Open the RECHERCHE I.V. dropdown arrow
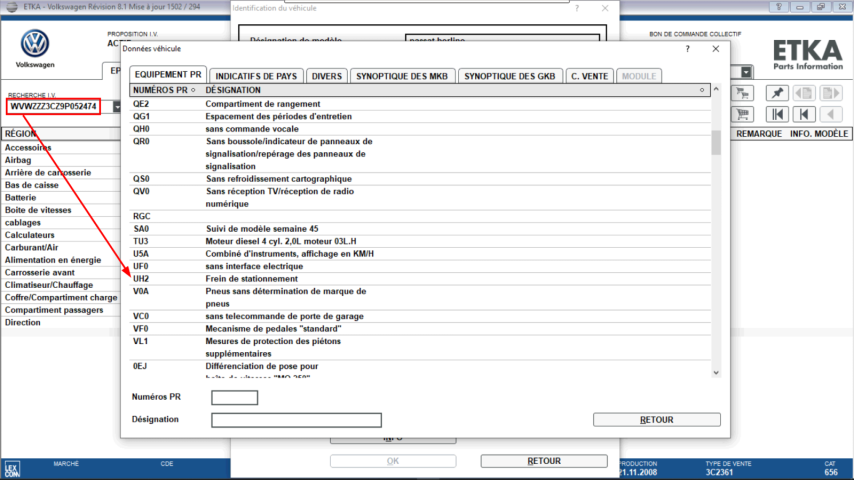 coord(117,107)
